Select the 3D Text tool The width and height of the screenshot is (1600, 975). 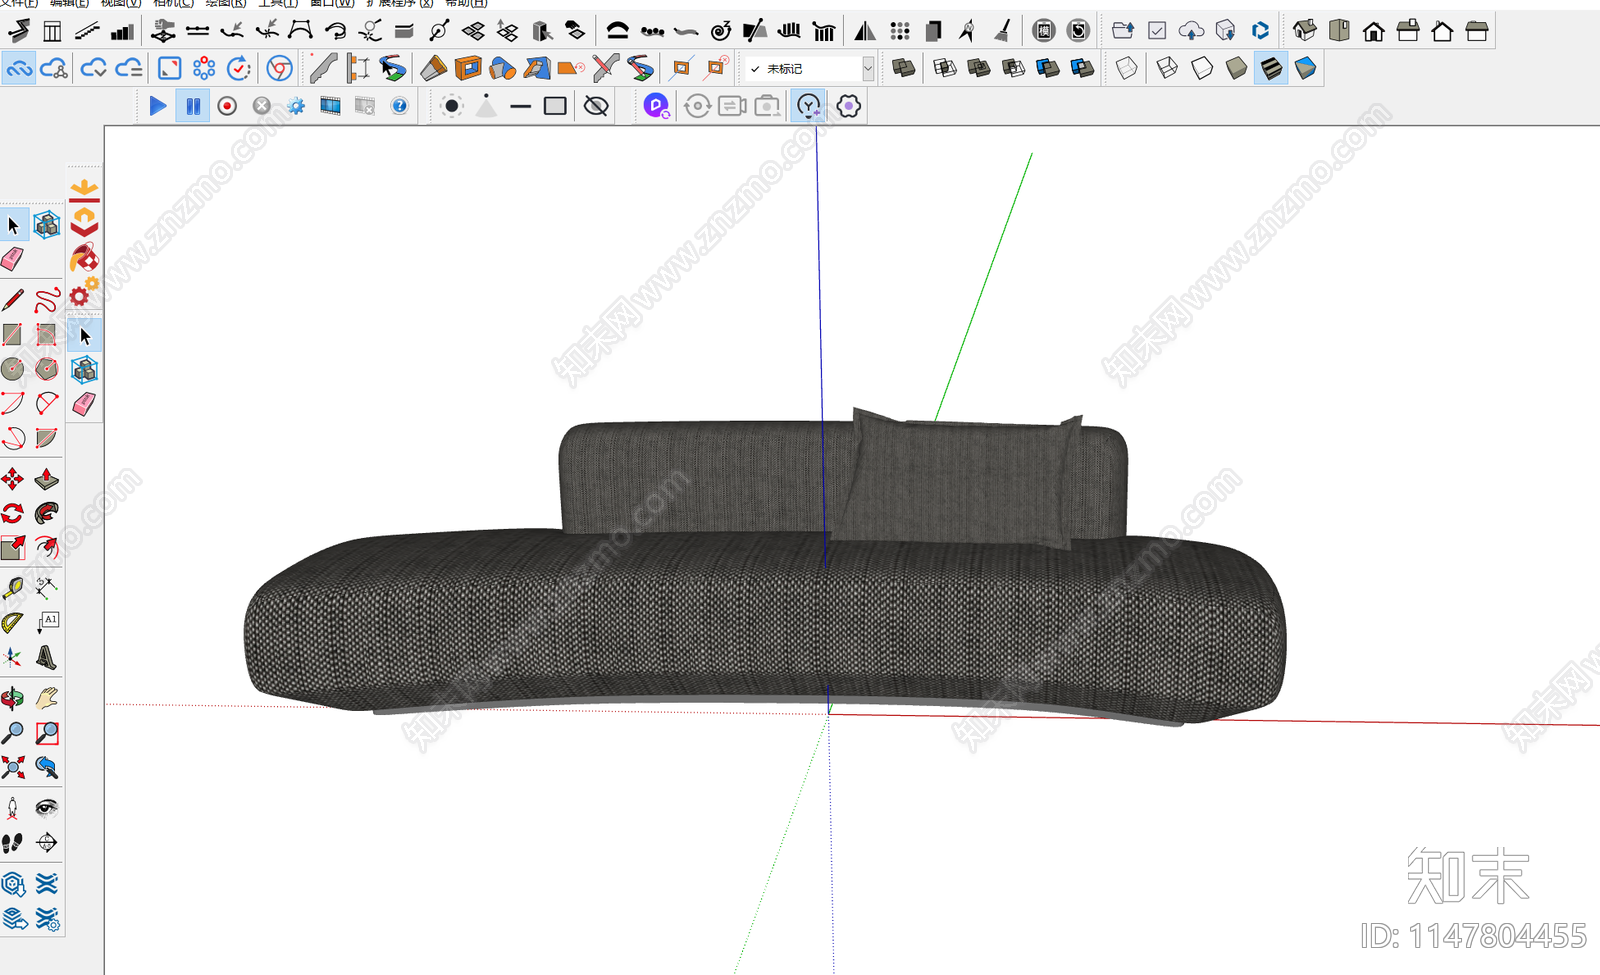(47, 657)
